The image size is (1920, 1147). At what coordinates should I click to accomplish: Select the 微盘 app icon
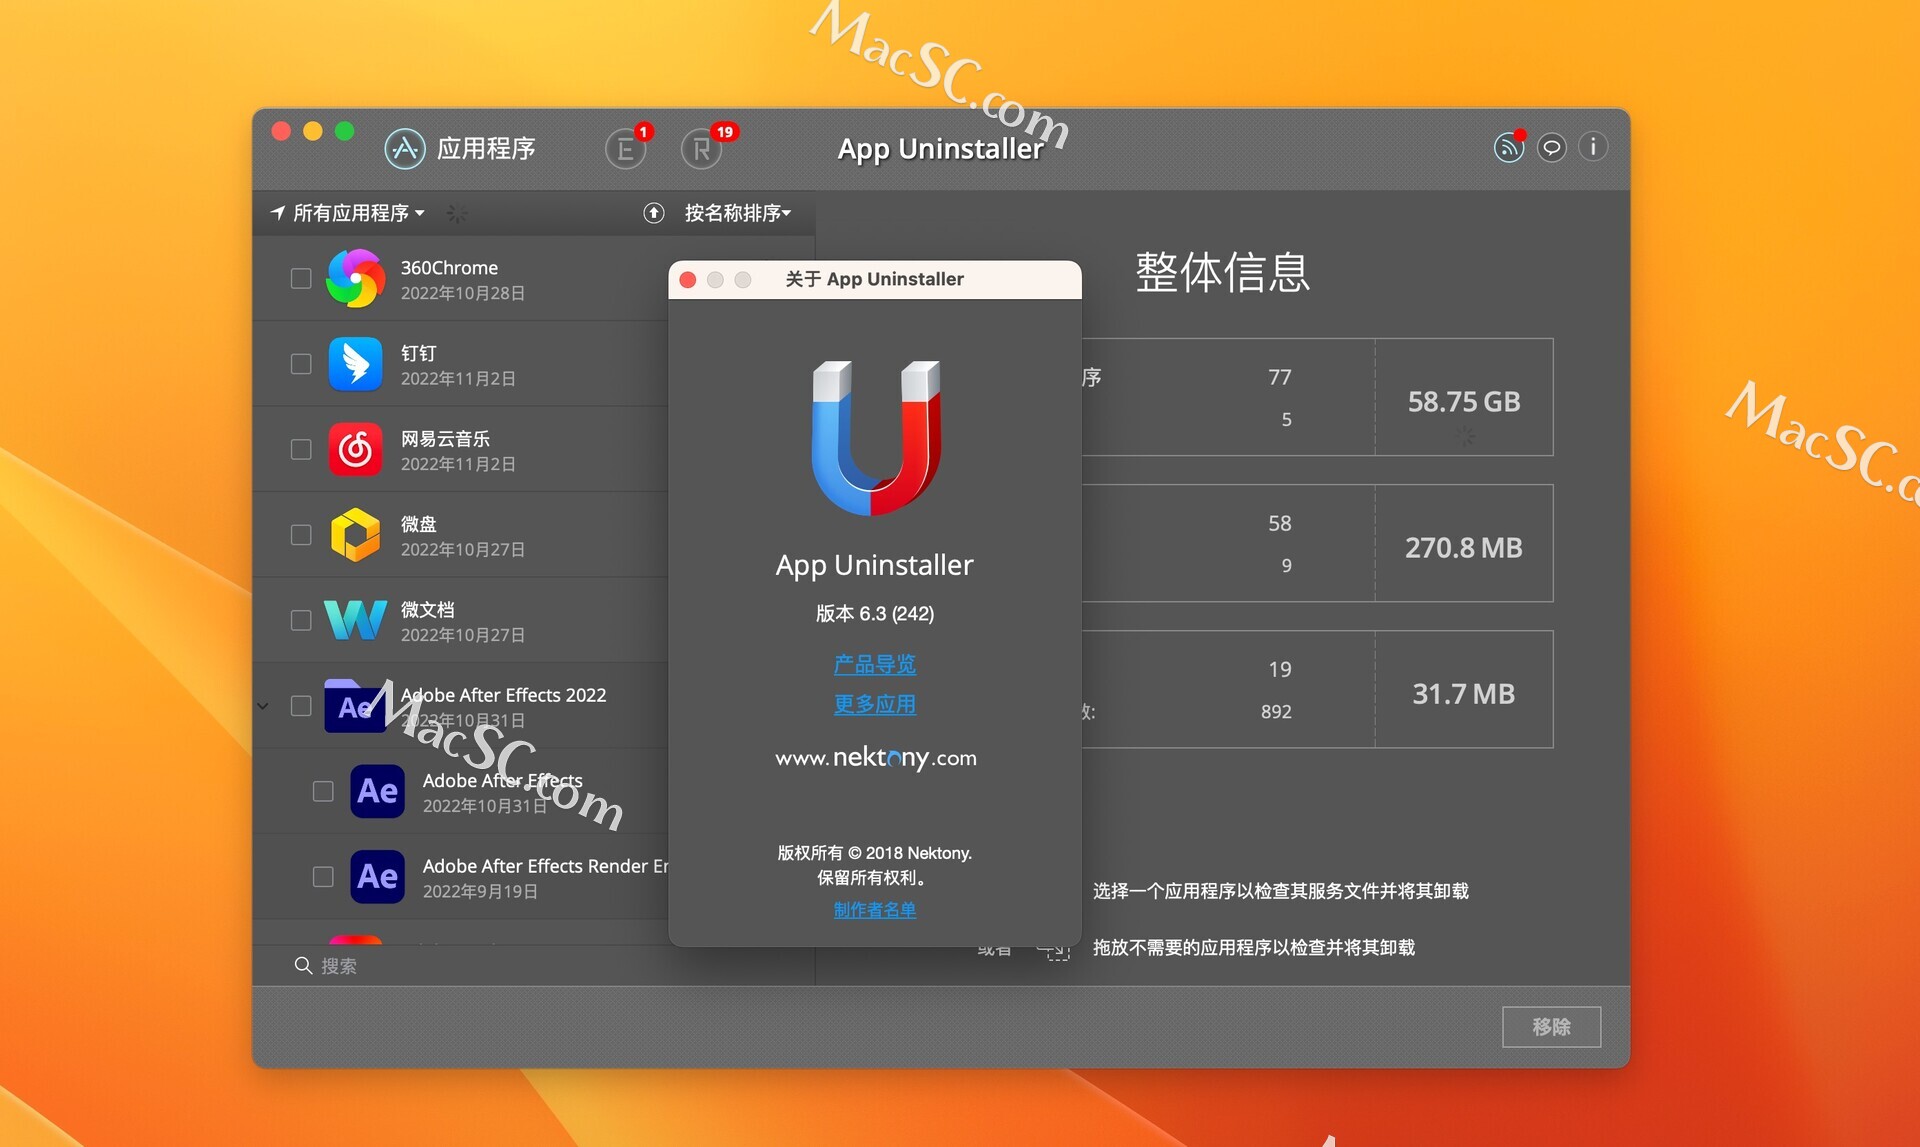[356, 535]
